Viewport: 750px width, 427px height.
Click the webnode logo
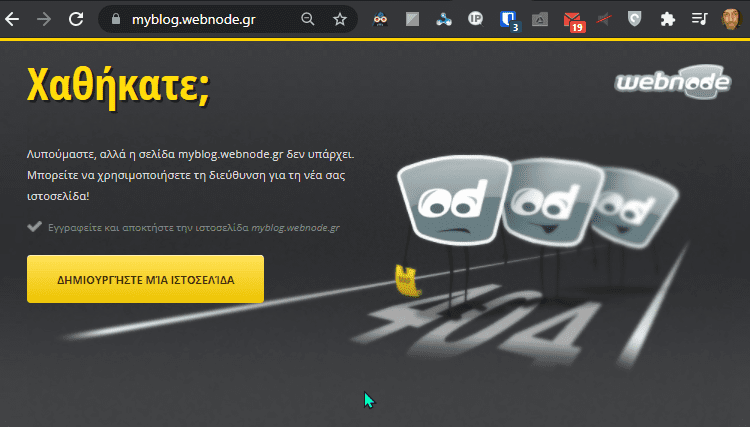673,82
